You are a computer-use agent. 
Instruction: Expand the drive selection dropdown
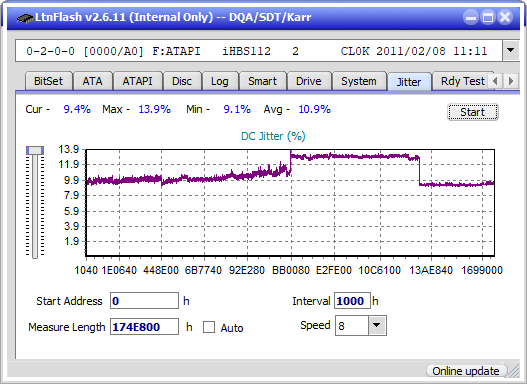pos(511,51)
